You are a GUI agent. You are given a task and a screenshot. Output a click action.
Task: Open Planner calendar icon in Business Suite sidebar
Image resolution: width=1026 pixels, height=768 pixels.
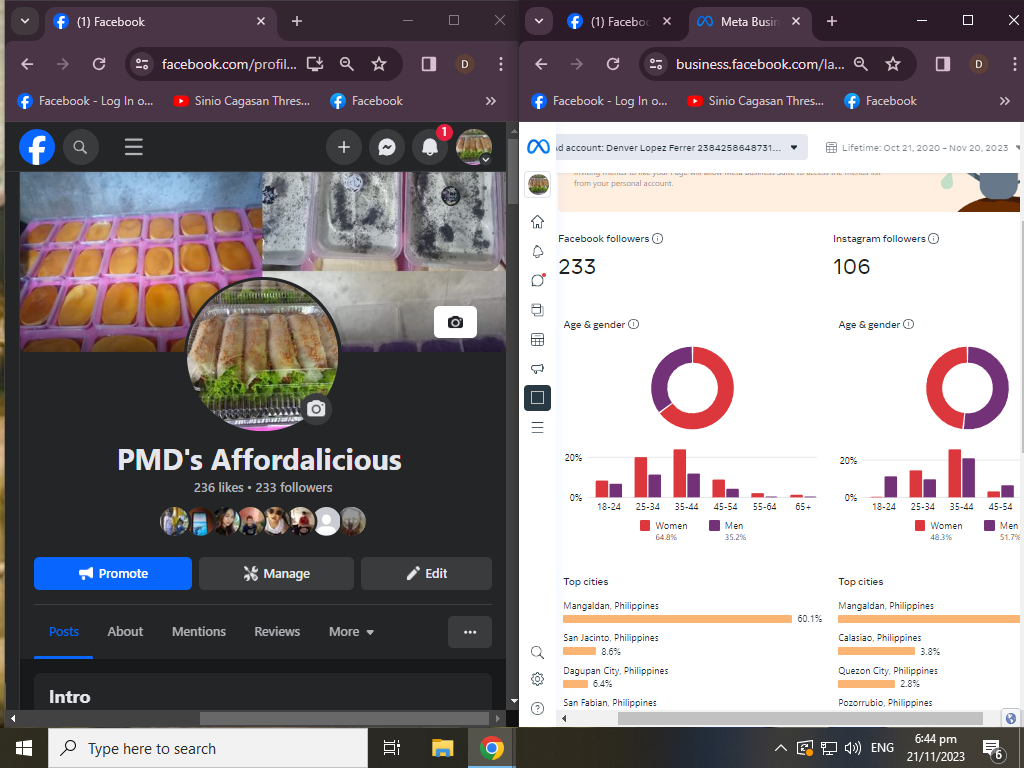point(537,340)
